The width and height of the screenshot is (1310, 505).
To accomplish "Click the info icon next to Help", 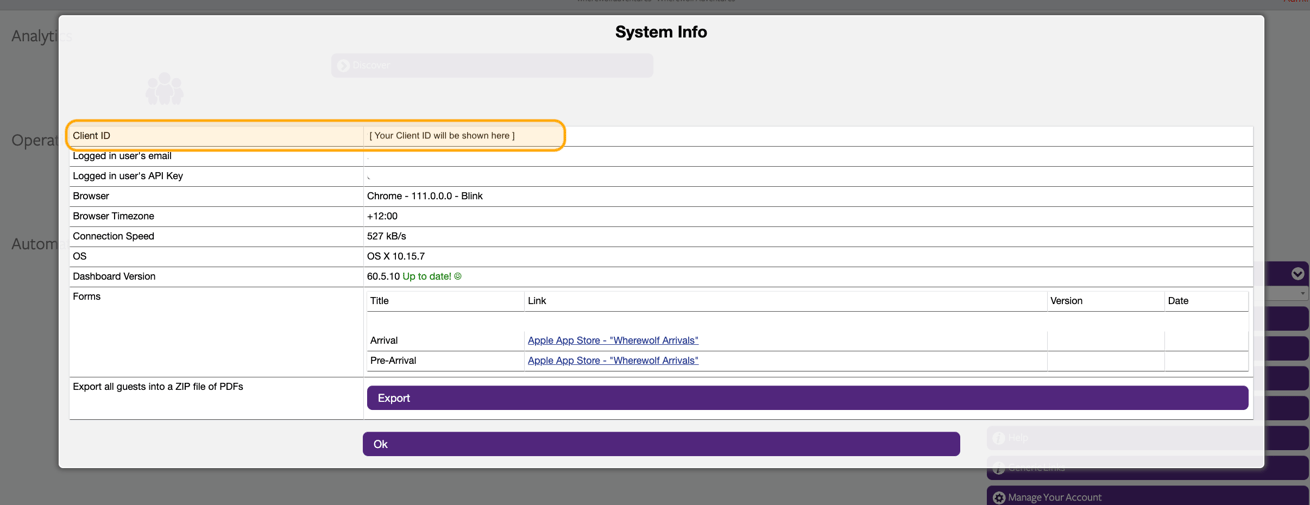I will point(998,438).
